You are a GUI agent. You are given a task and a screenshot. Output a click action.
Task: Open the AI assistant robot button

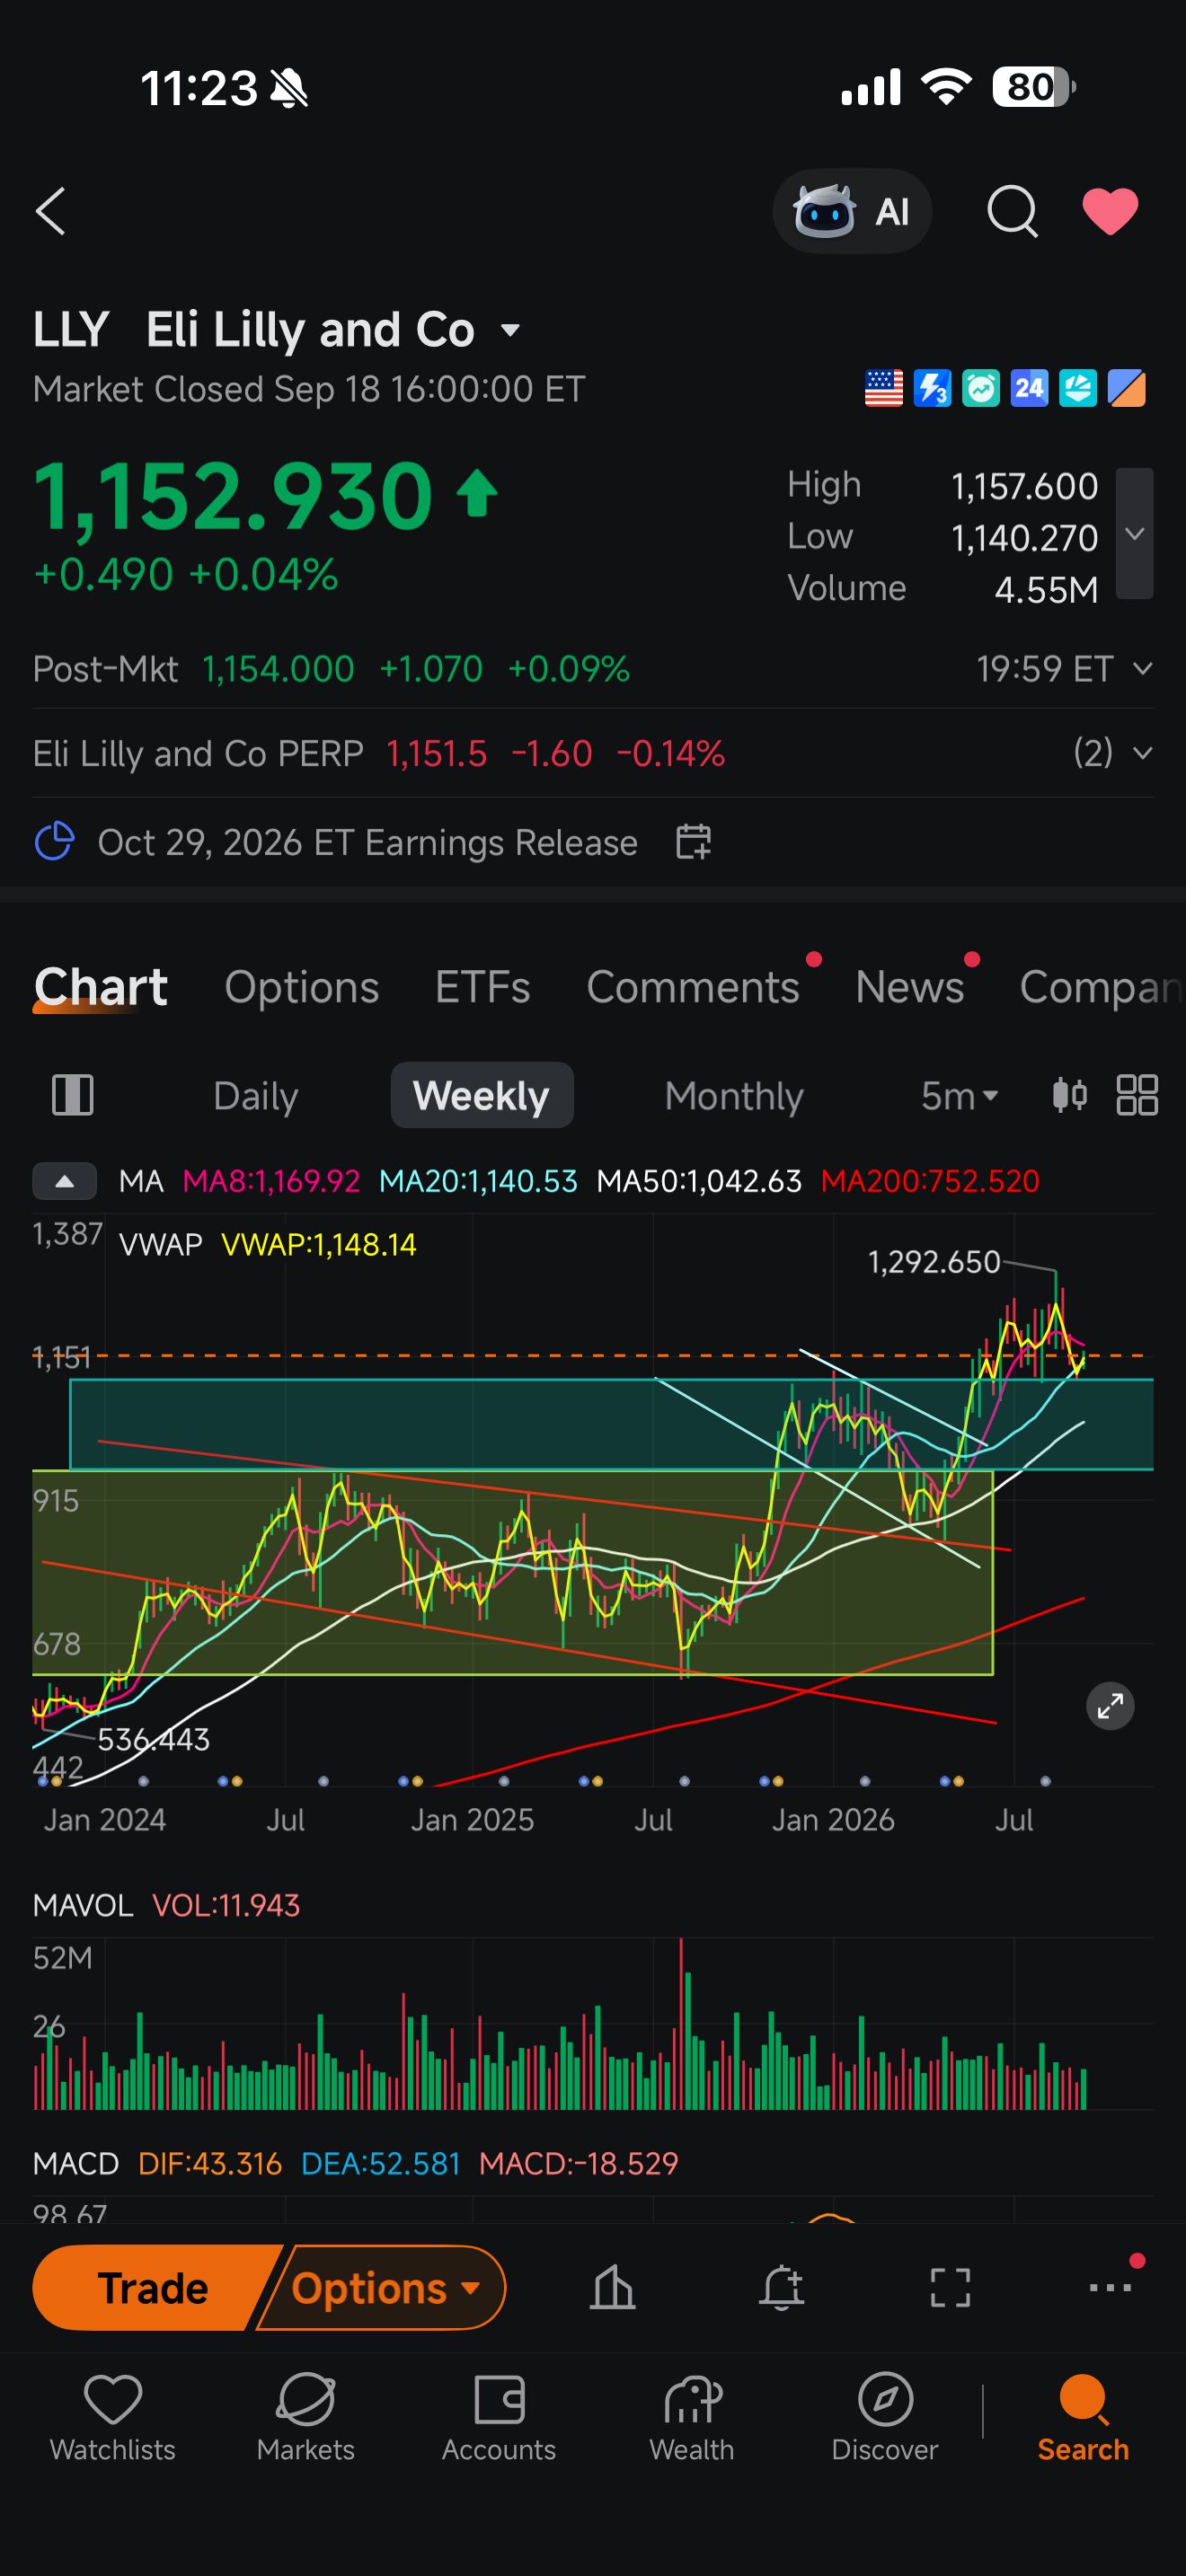(x=852, y=211)
